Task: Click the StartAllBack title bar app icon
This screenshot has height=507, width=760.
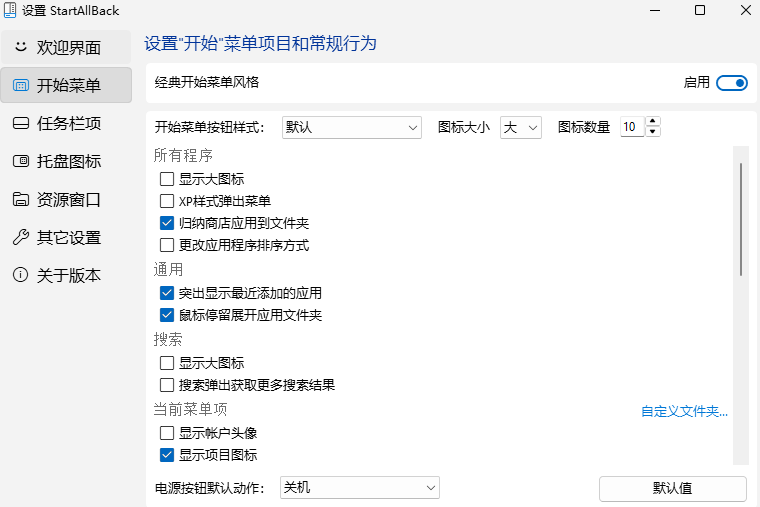Action: point(10,10)
